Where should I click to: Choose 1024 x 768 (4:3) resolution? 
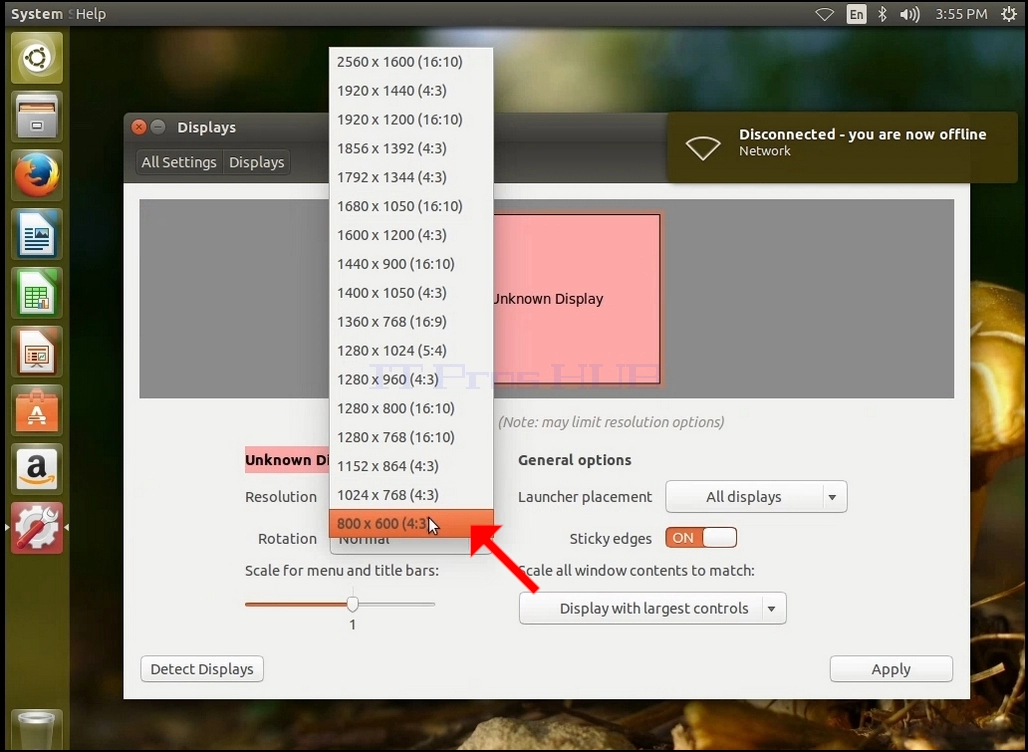point(411,494)
